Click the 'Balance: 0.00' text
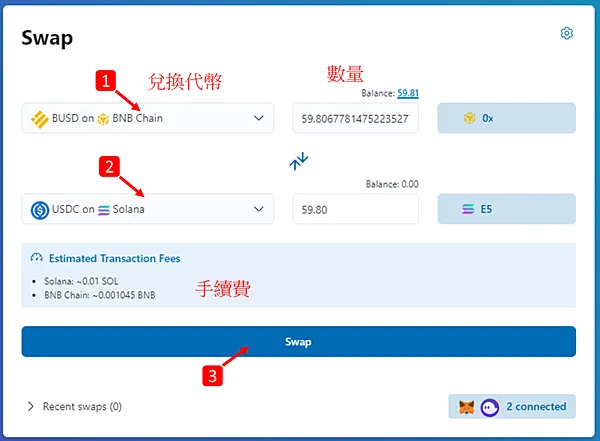The height and width of the screenshot is (441, 600). click(392, 184)
